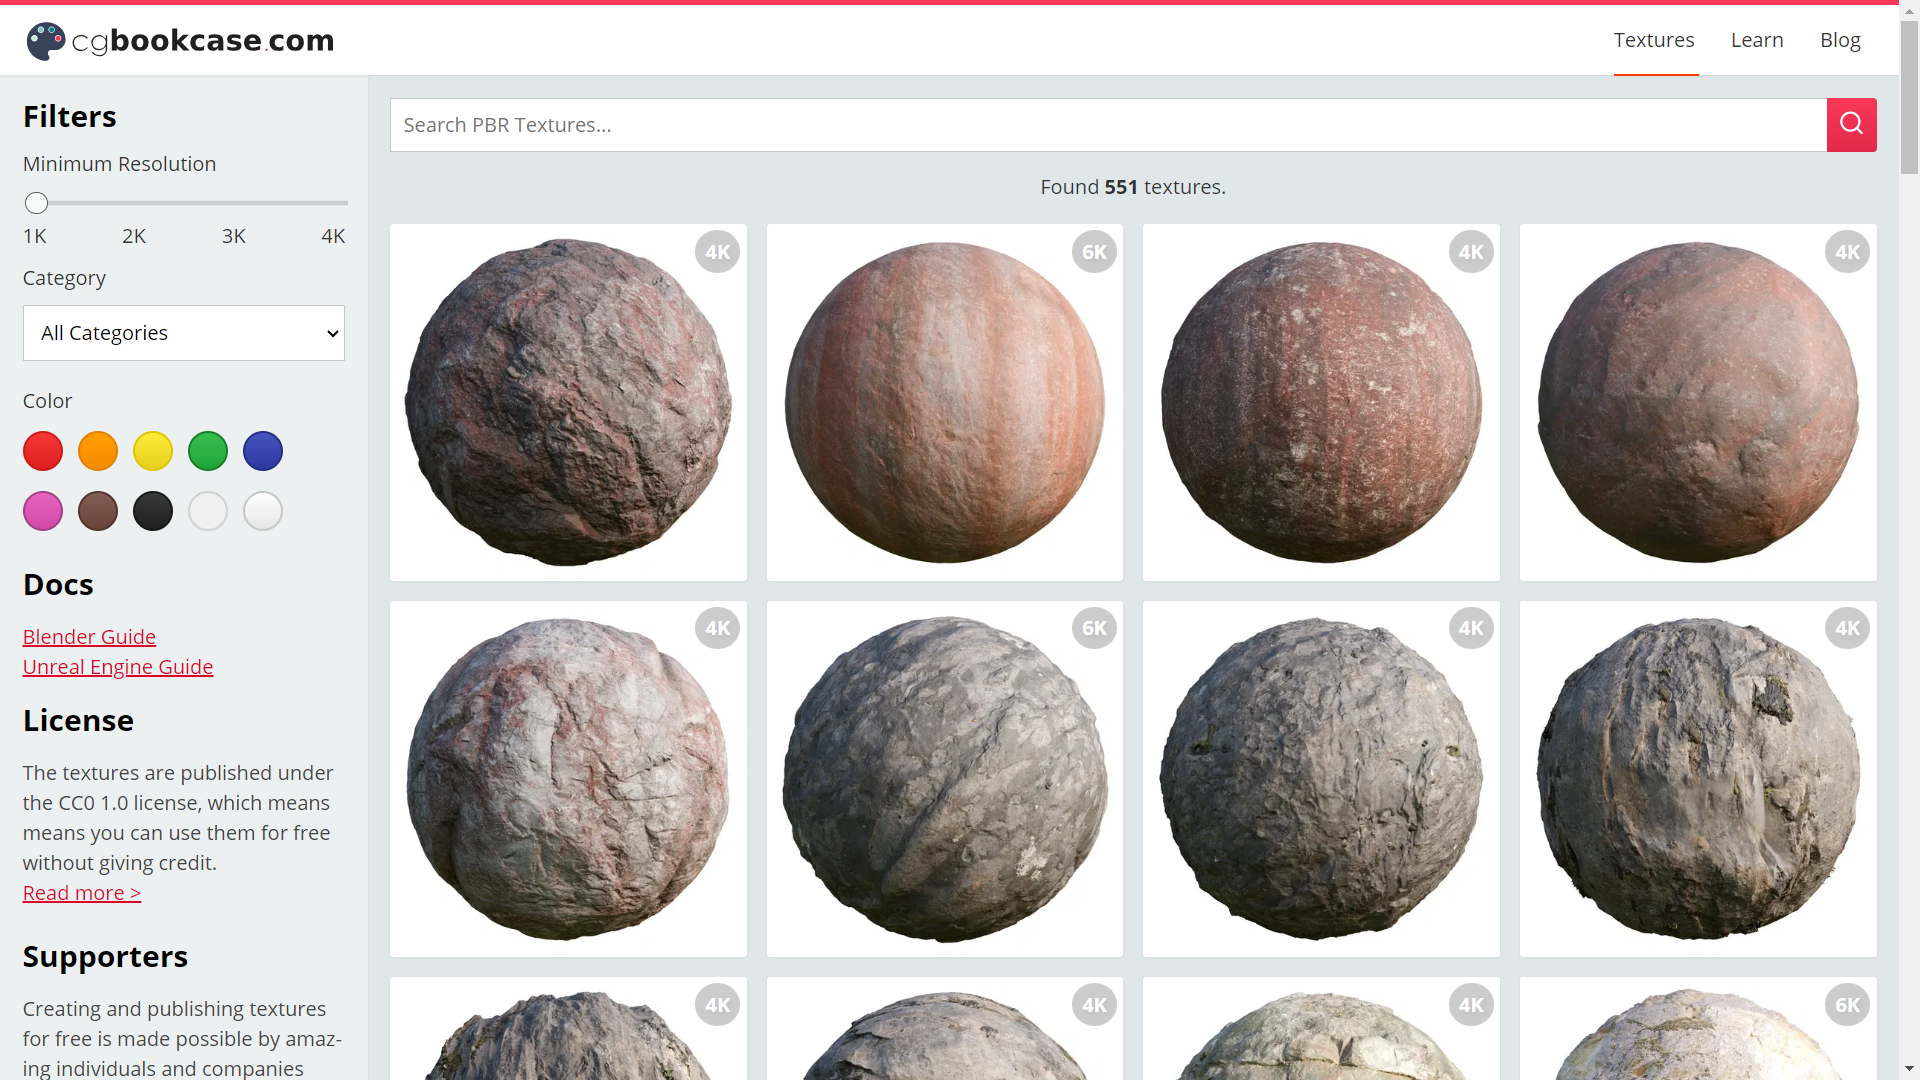Open the Unreal Engine Guide link
This screenshot has width=1920, height=1080.
pos(118,667)
